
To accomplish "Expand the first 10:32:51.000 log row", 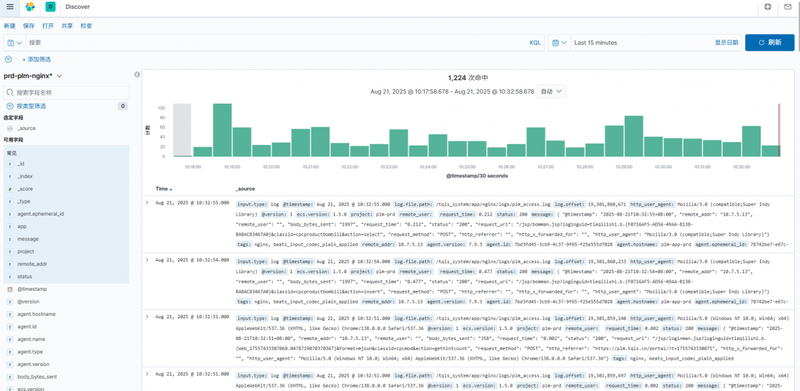I will (147, 316).
